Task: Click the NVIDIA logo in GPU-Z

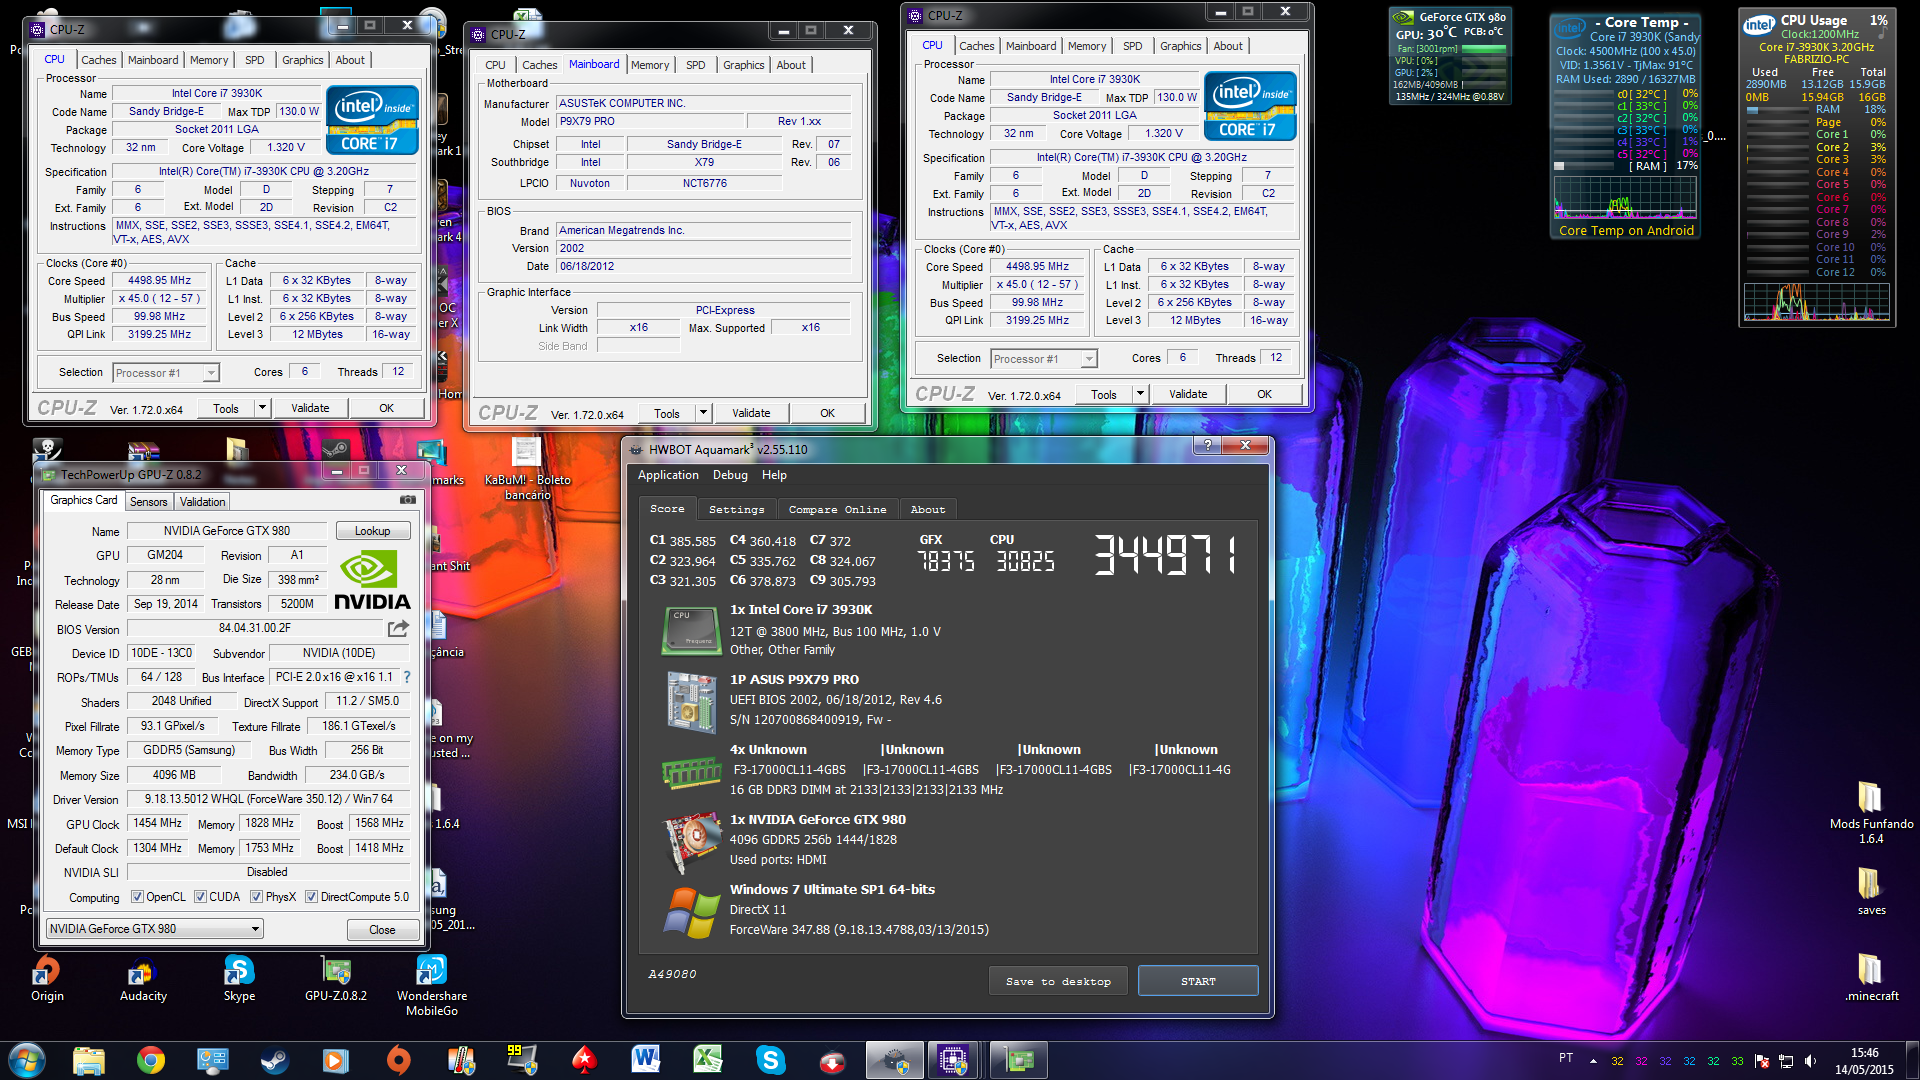Action: [372, 581]
